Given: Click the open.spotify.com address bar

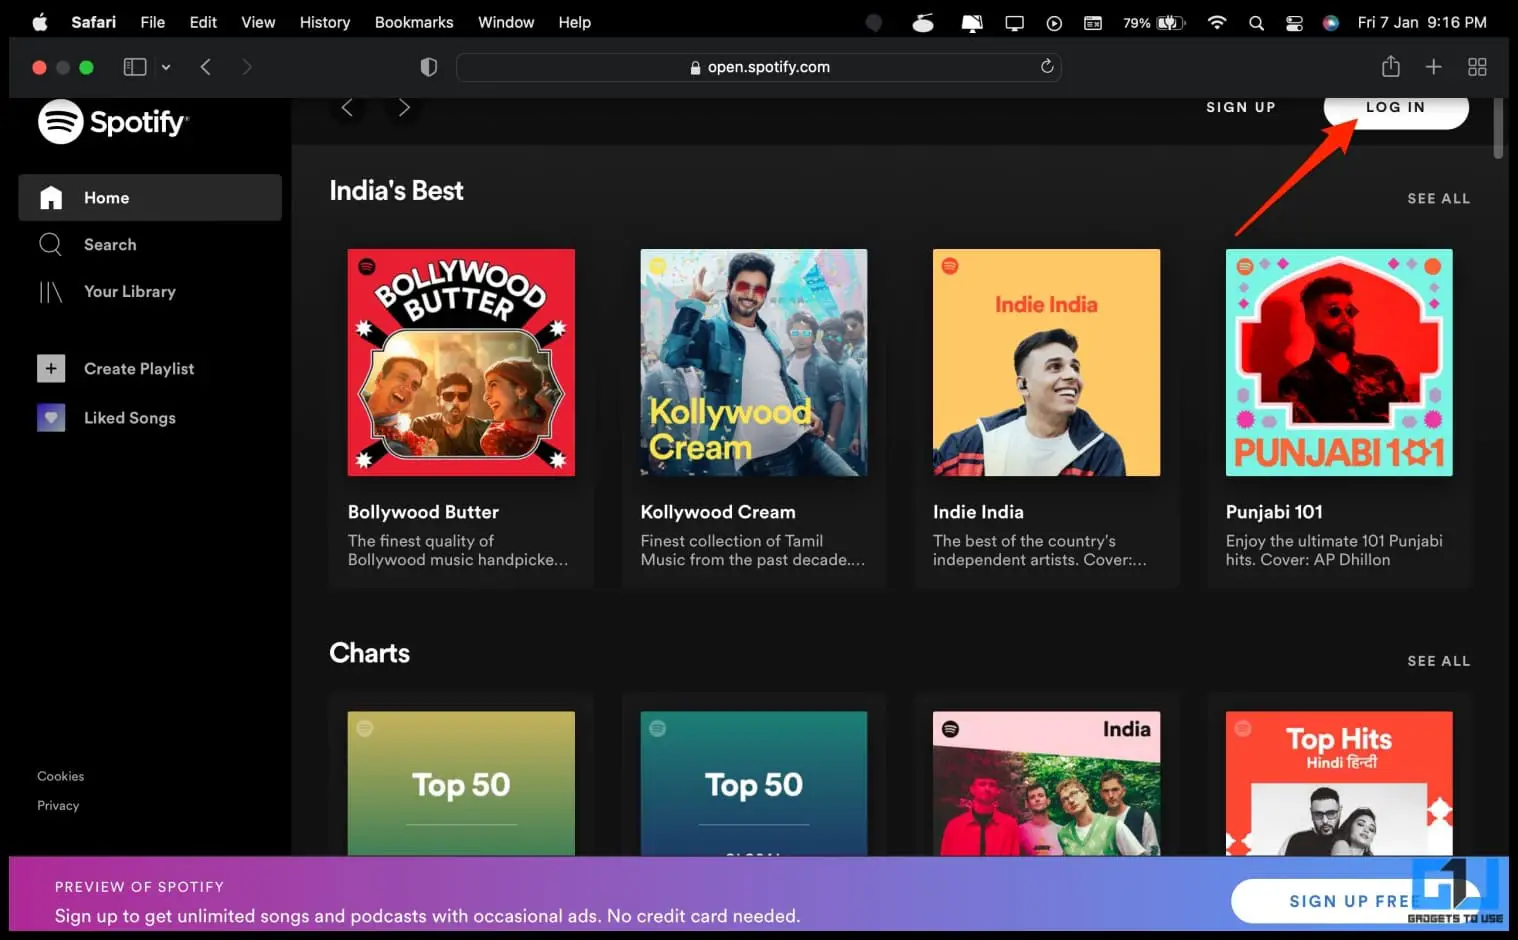Looking at the screenshot, I should 759,67.
